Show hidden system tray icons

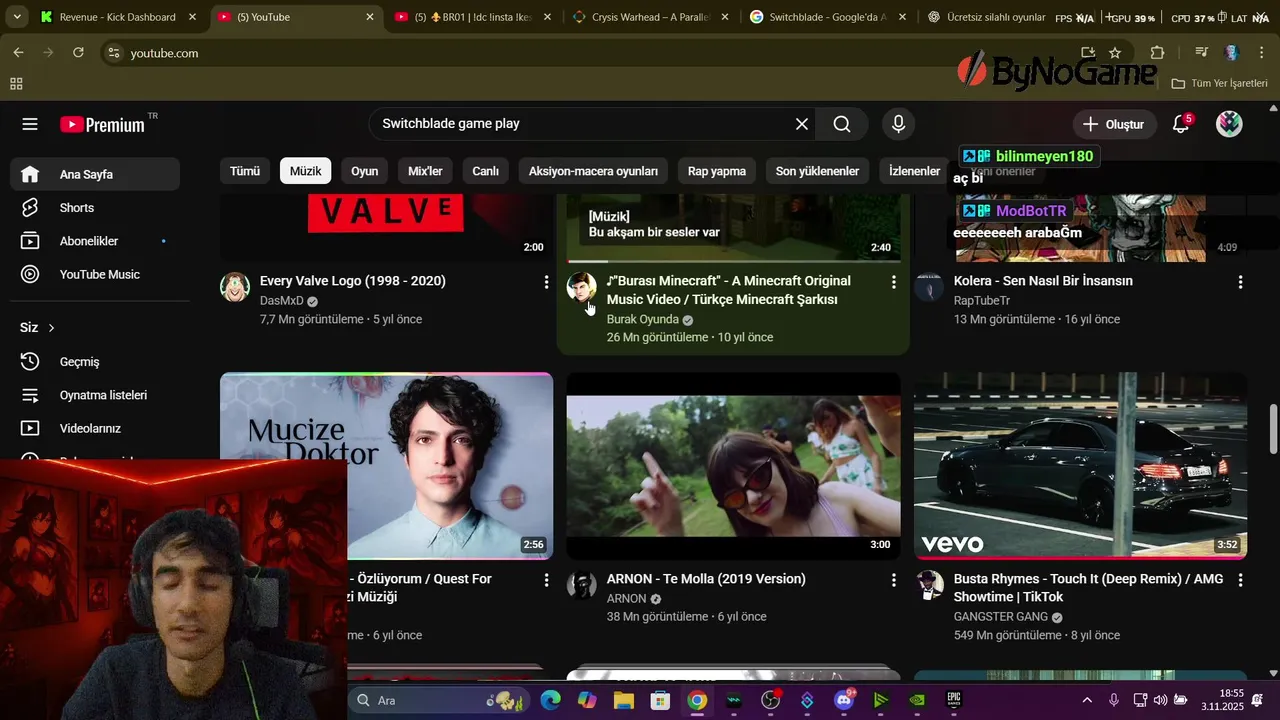coord(1087,700)
